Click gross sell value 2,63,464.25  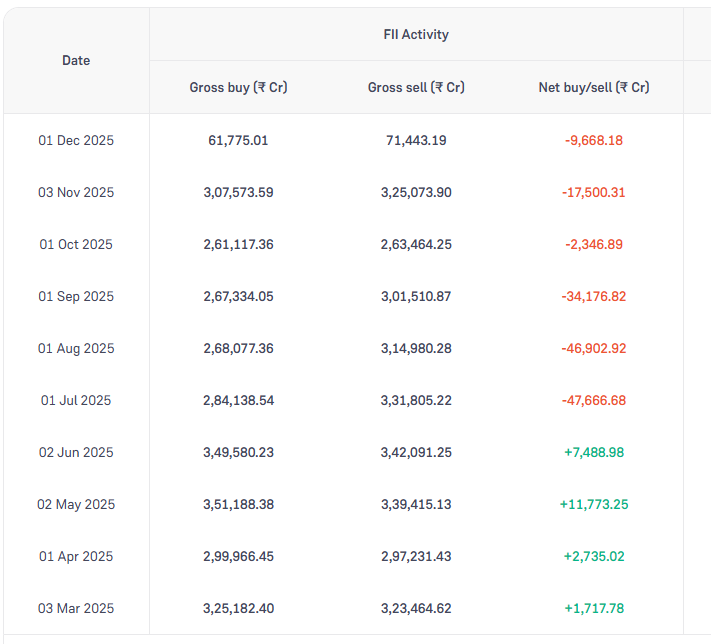click(x=416, y=244)
